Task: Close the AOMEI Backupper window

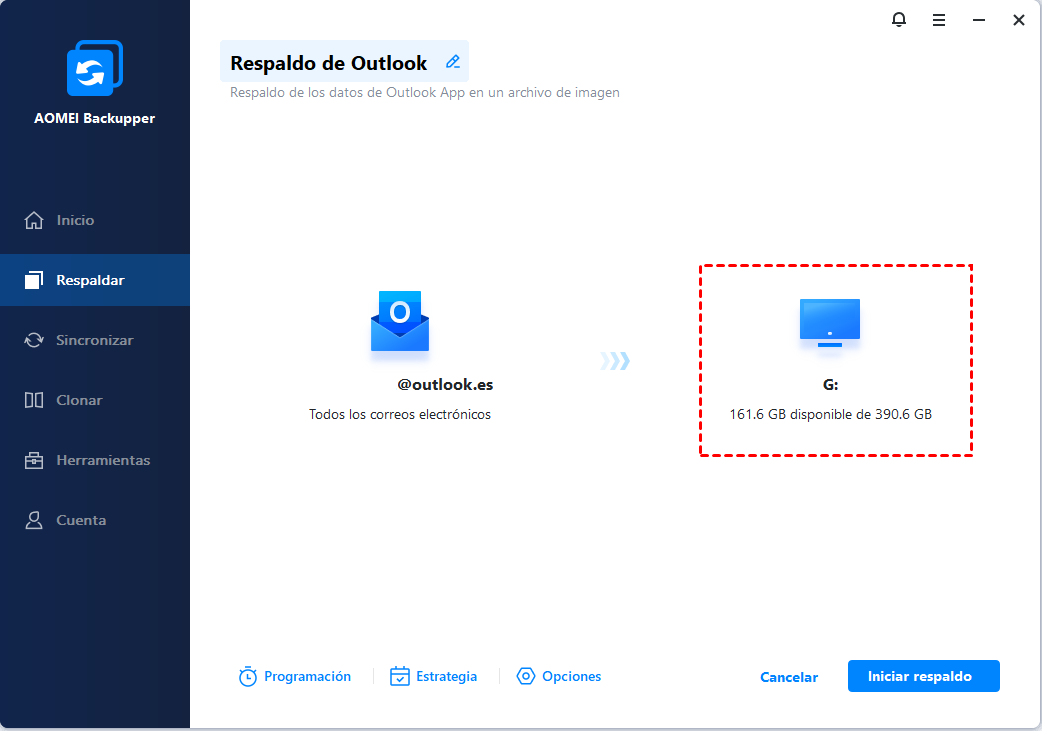Action: point(1018,21)
